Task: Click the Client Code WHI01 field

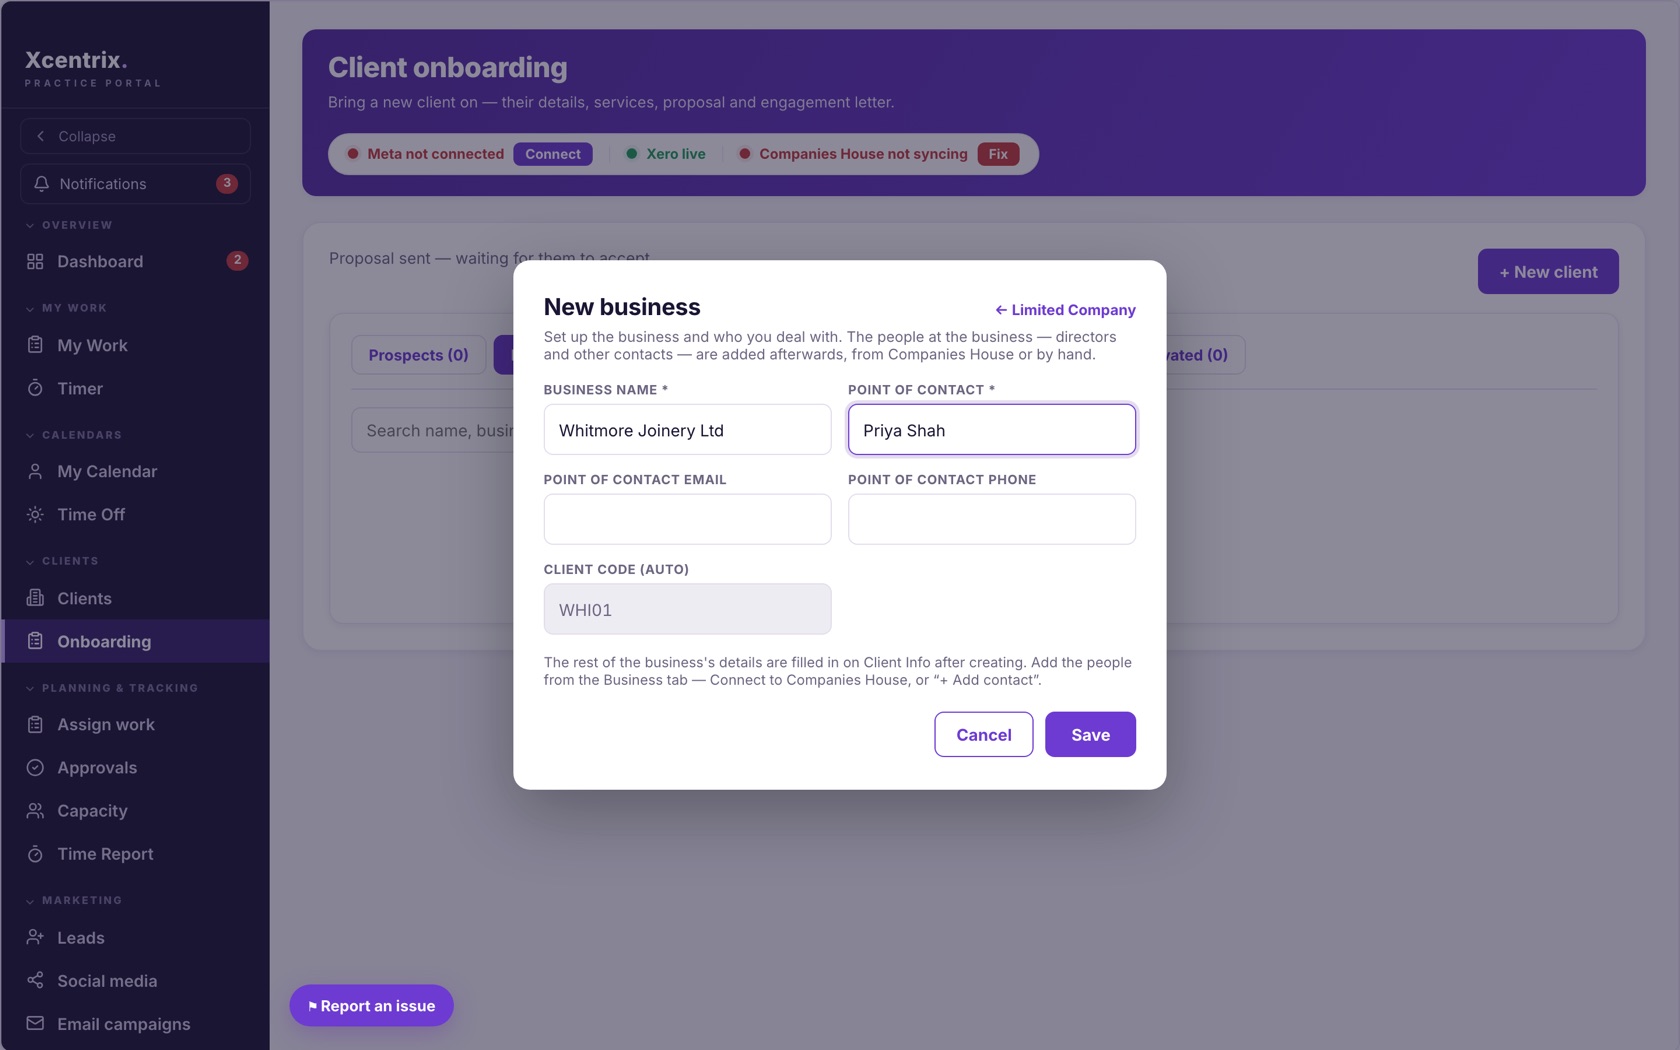Action: (x=687, y=609)
